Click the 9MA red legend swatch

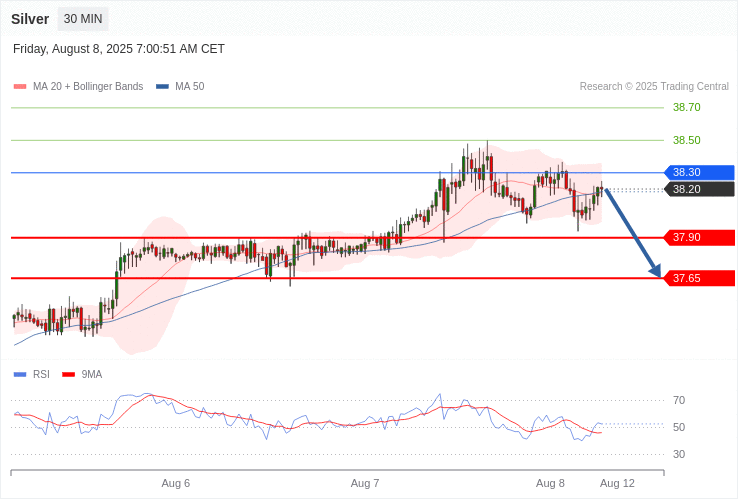(69, 375)
